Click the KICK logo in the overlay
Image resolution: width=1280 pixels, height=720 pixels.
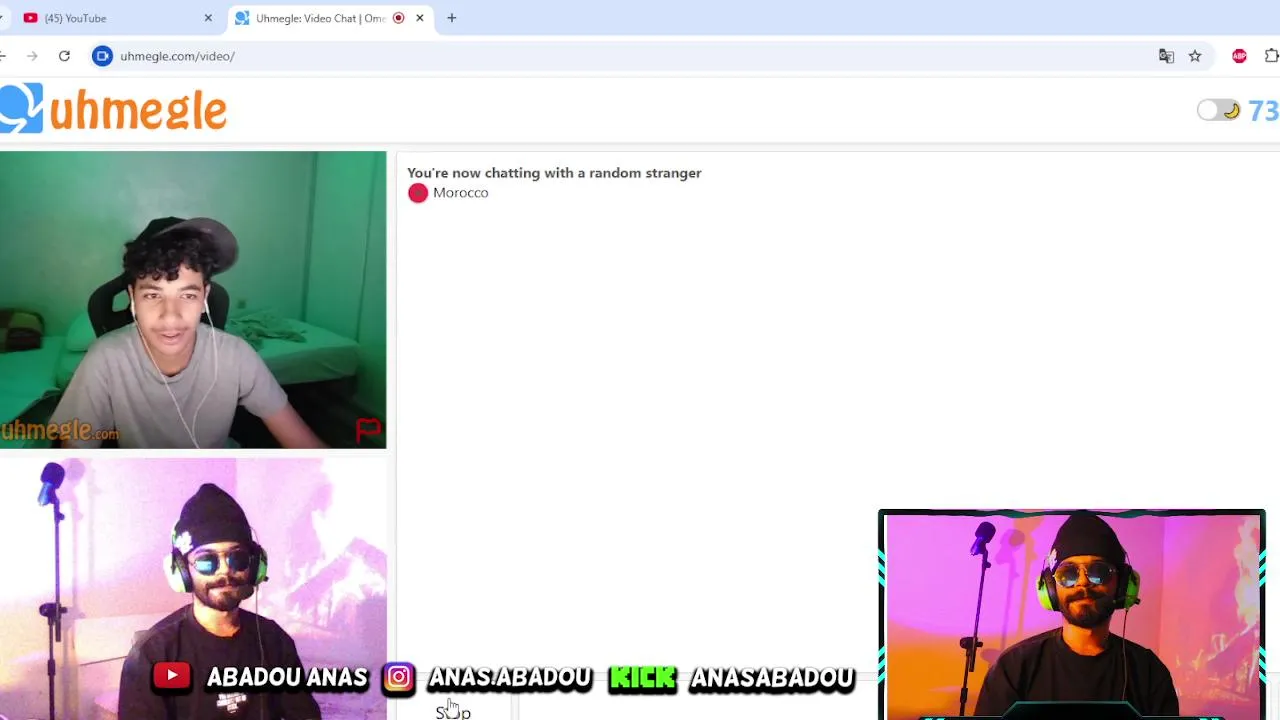(643, 677)
